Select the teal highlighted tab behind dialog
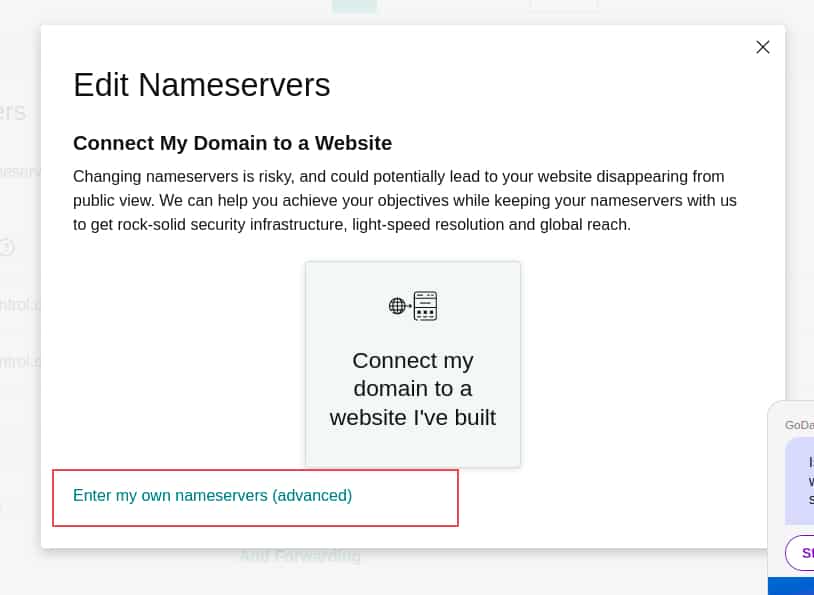Viewport: 814px width, 595px height. (355, 6)
